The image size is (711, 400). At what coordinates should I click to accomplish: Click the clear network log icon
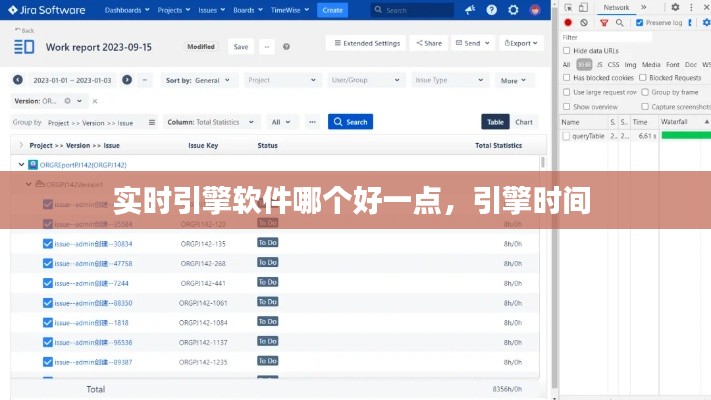pos(585,22)
